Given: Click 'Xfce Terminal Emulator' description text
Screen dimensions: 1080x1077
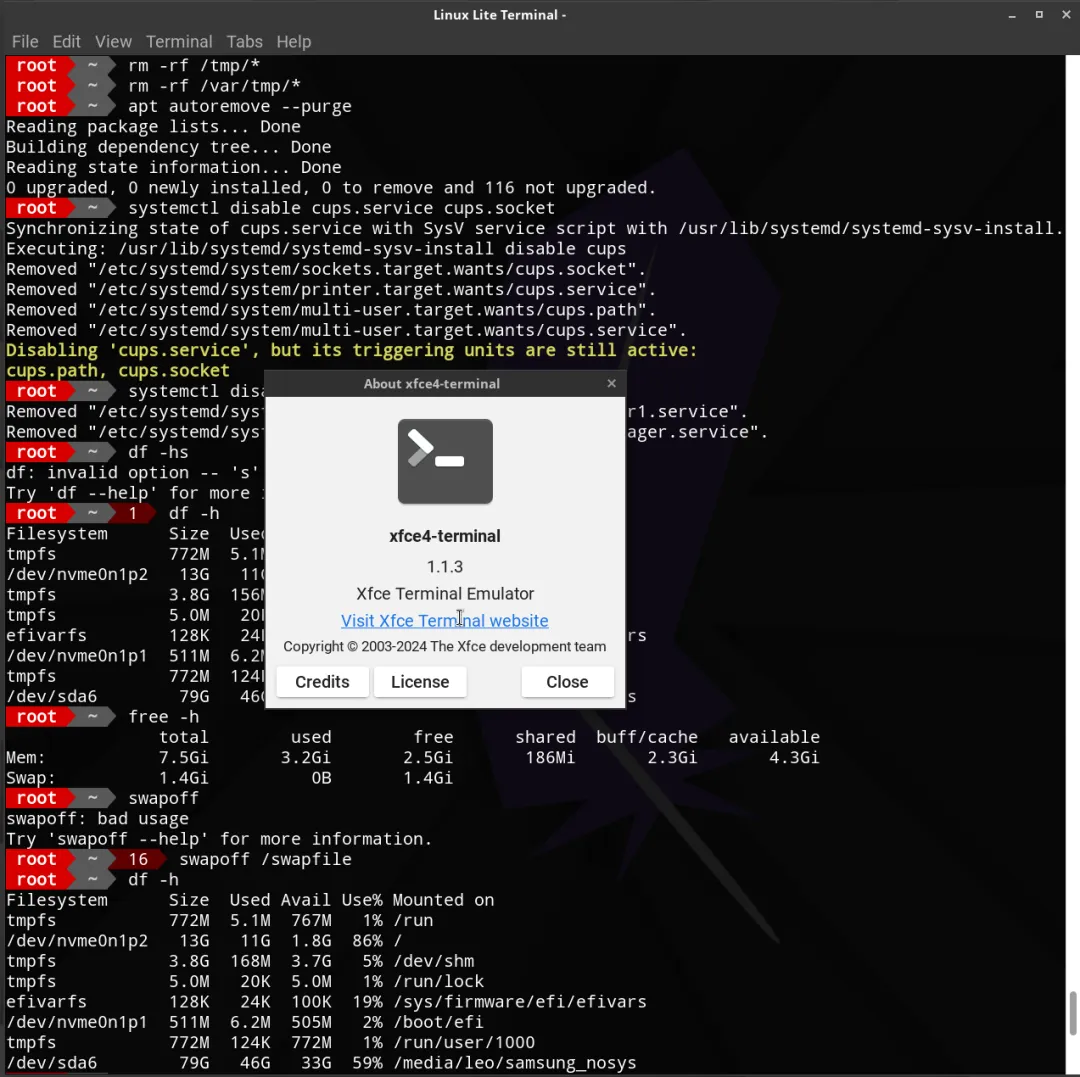Looking at the screenshot, I should point(445,594).
